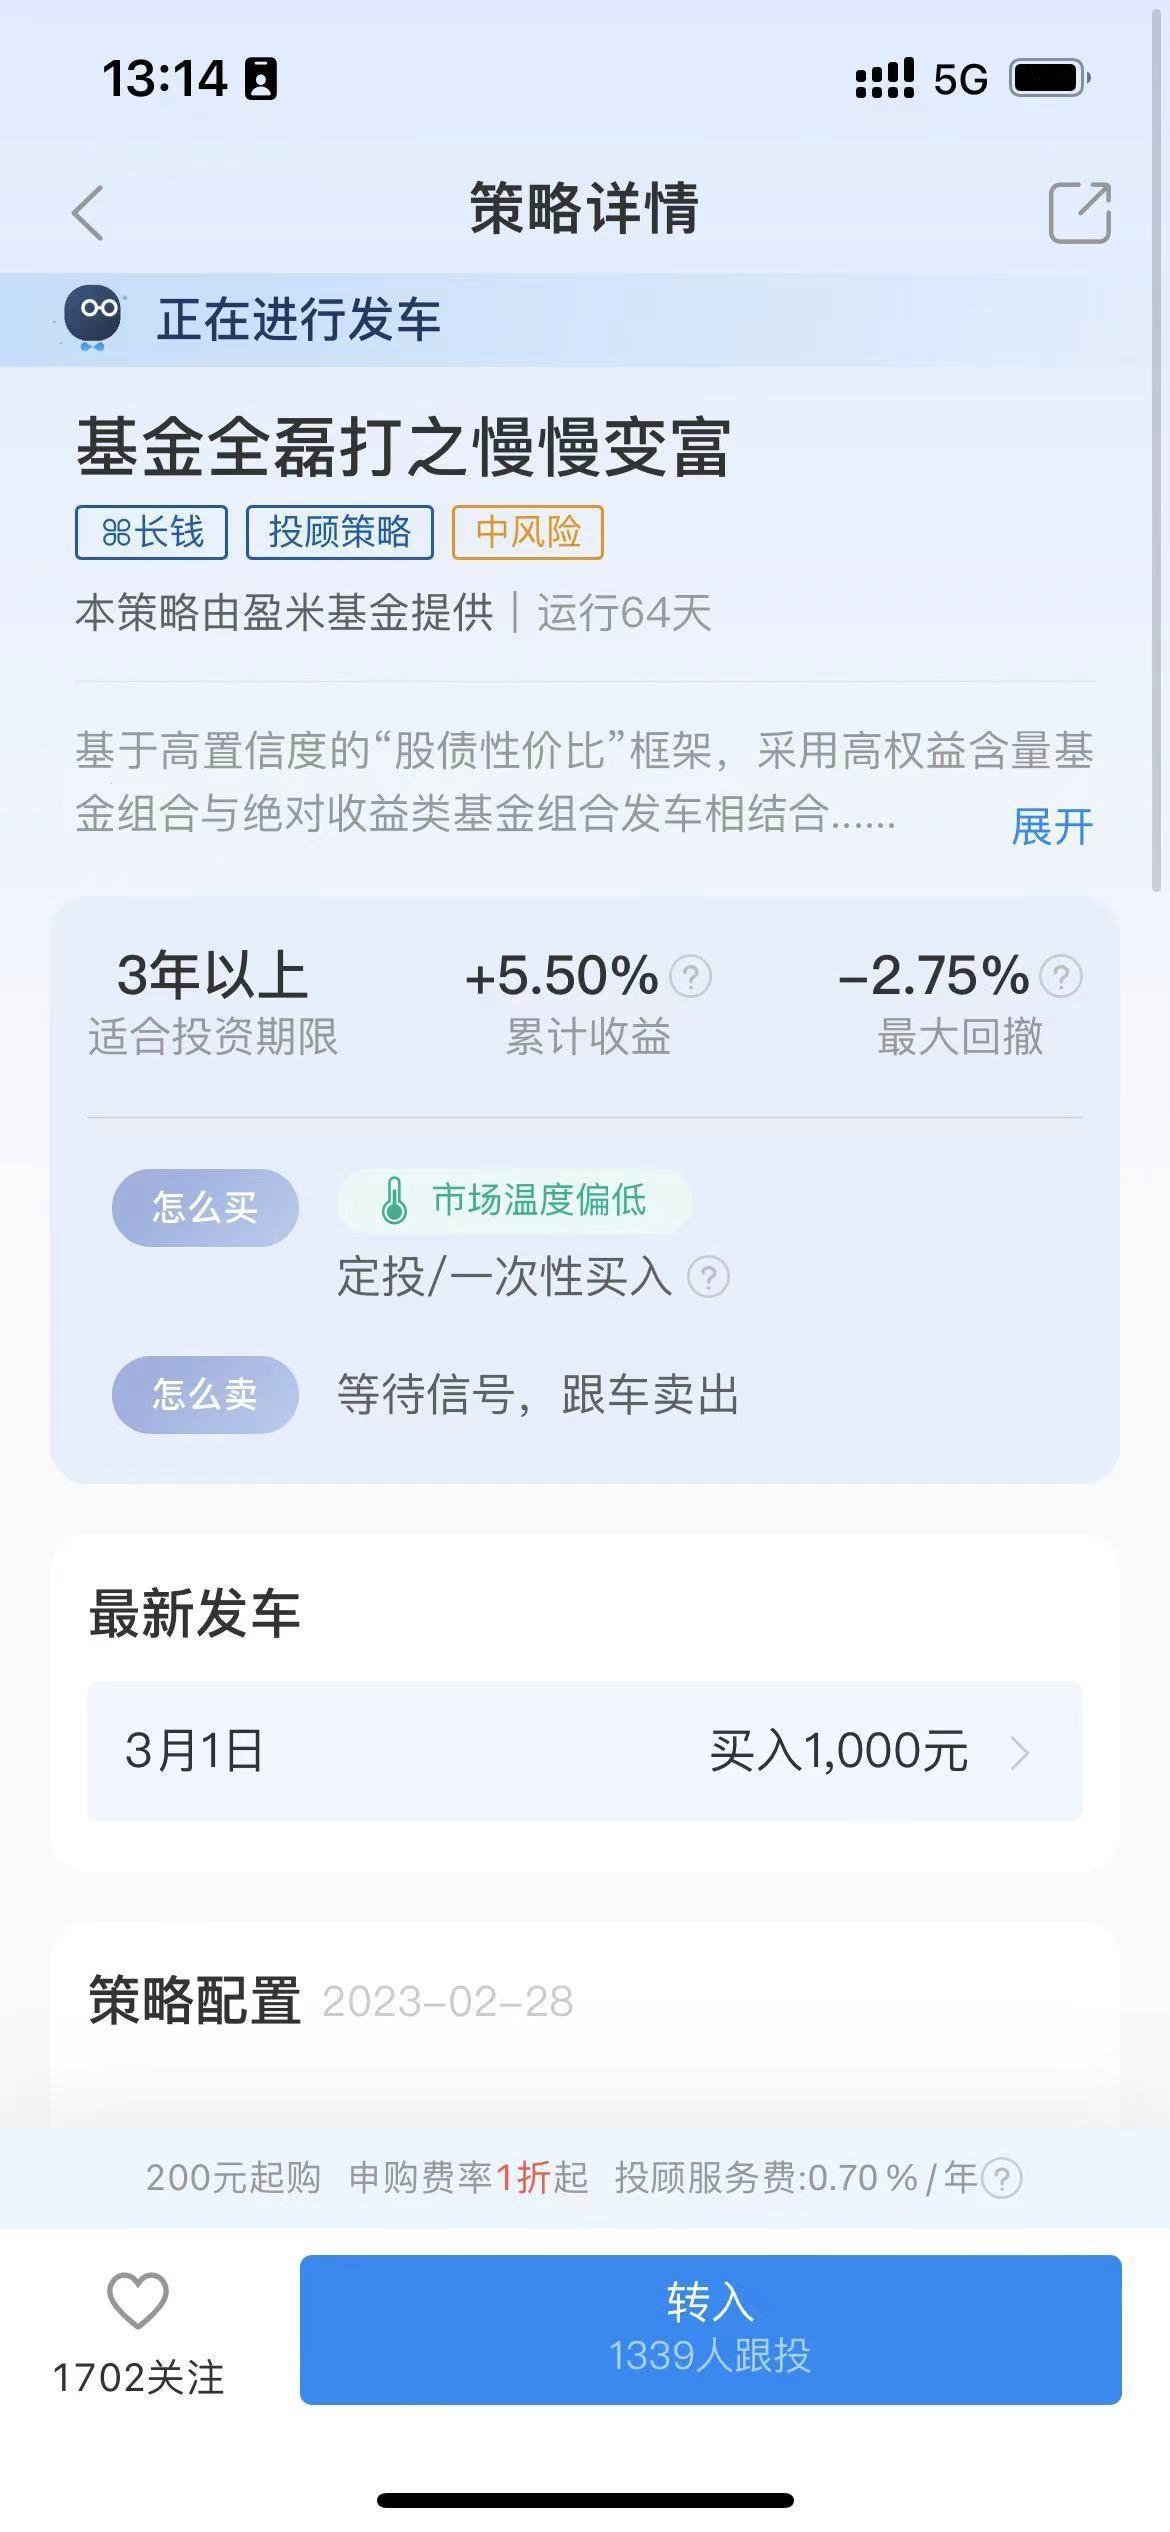The width and height of the screenshot is (1170, 2532).
Task: Select the 长钱 tag
Action: tap(151, 532)
